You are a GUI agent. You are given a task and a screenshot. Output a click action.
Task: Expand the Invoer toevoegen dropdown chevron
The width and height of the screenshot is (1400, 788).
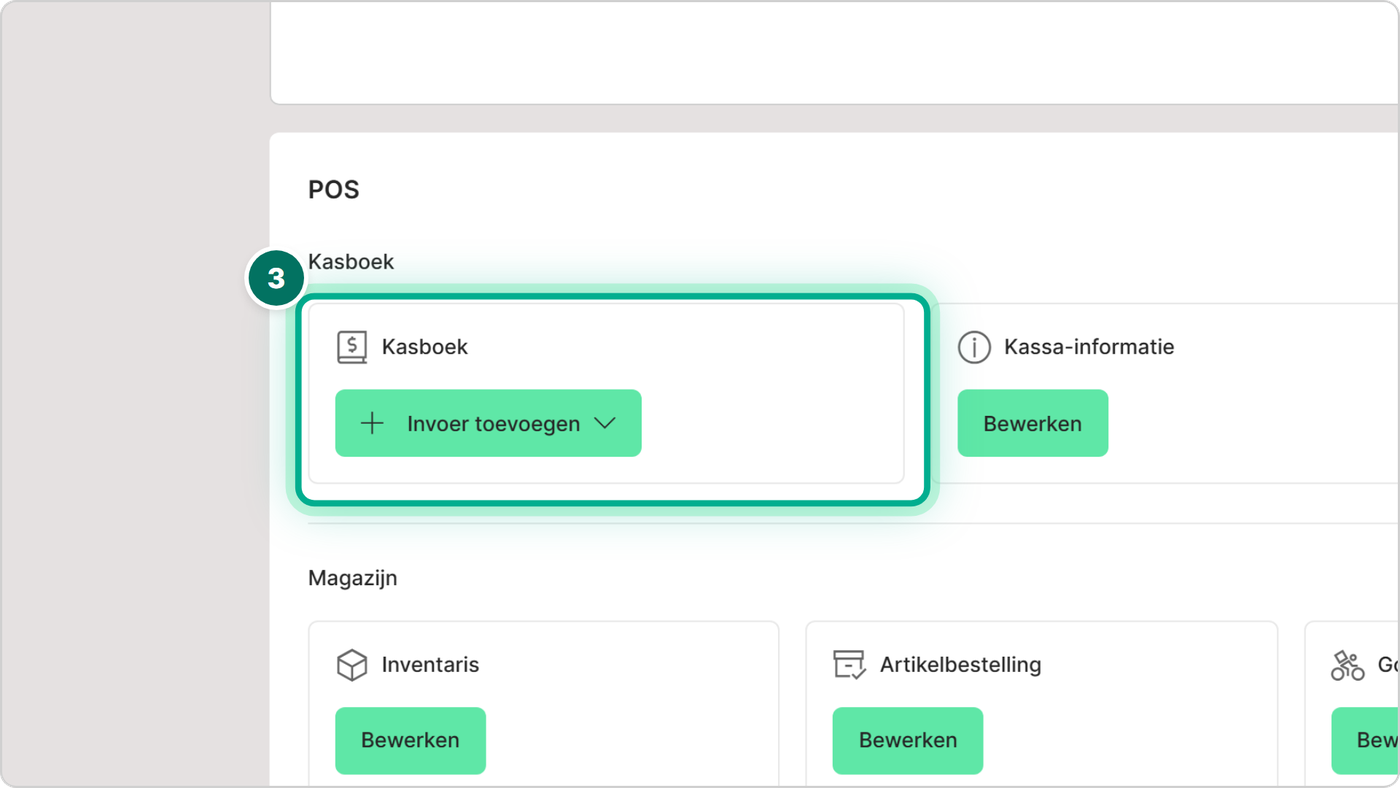coord(604,423)
